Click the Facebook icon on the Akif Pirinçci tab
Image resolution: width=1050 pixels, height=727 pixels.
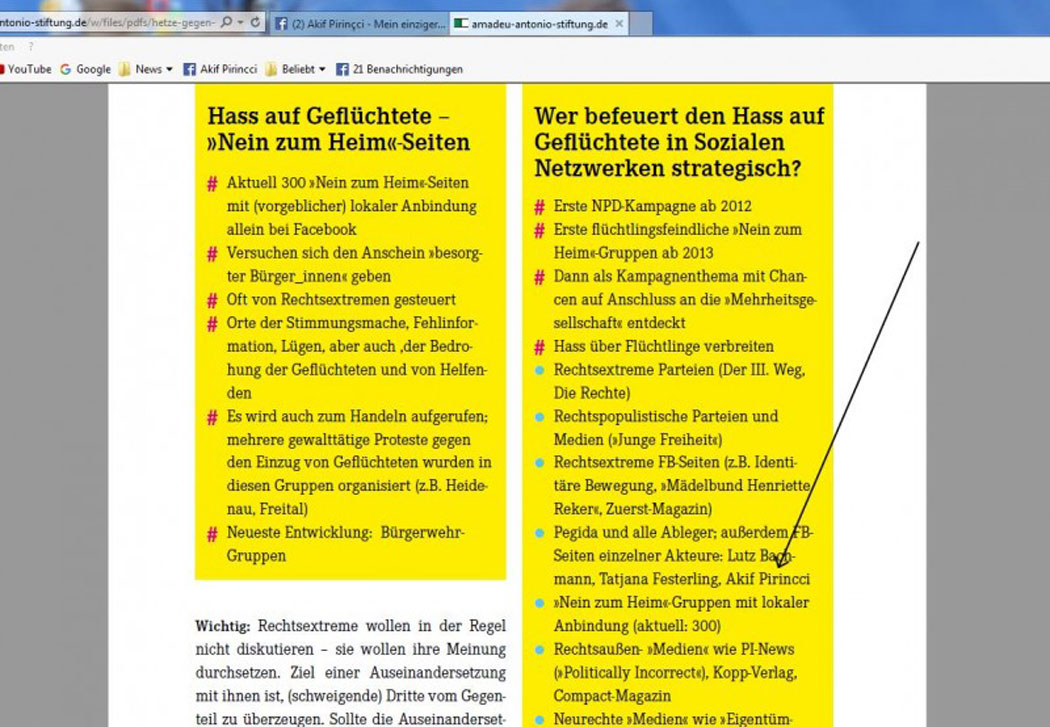click(282, 24)
